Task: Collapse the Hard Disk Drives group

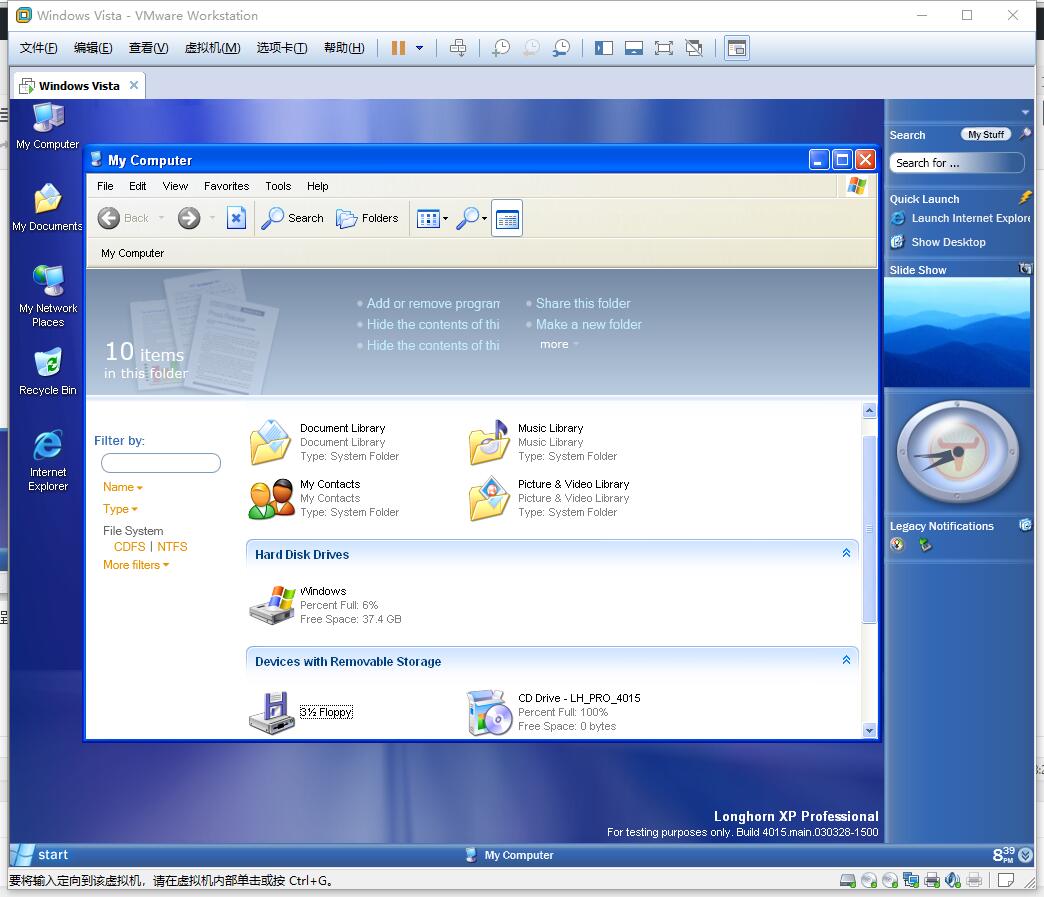Action: click(x=846, y=553)
